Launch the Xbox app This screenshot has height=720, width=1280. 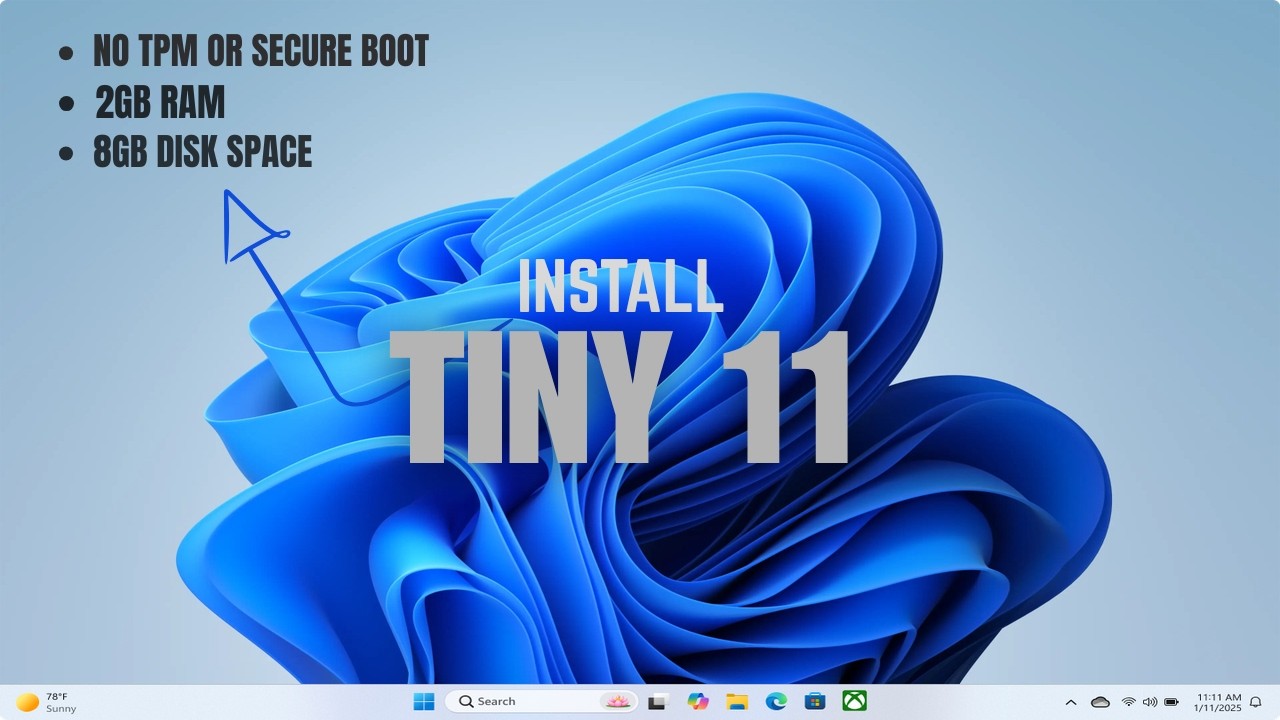854,701
